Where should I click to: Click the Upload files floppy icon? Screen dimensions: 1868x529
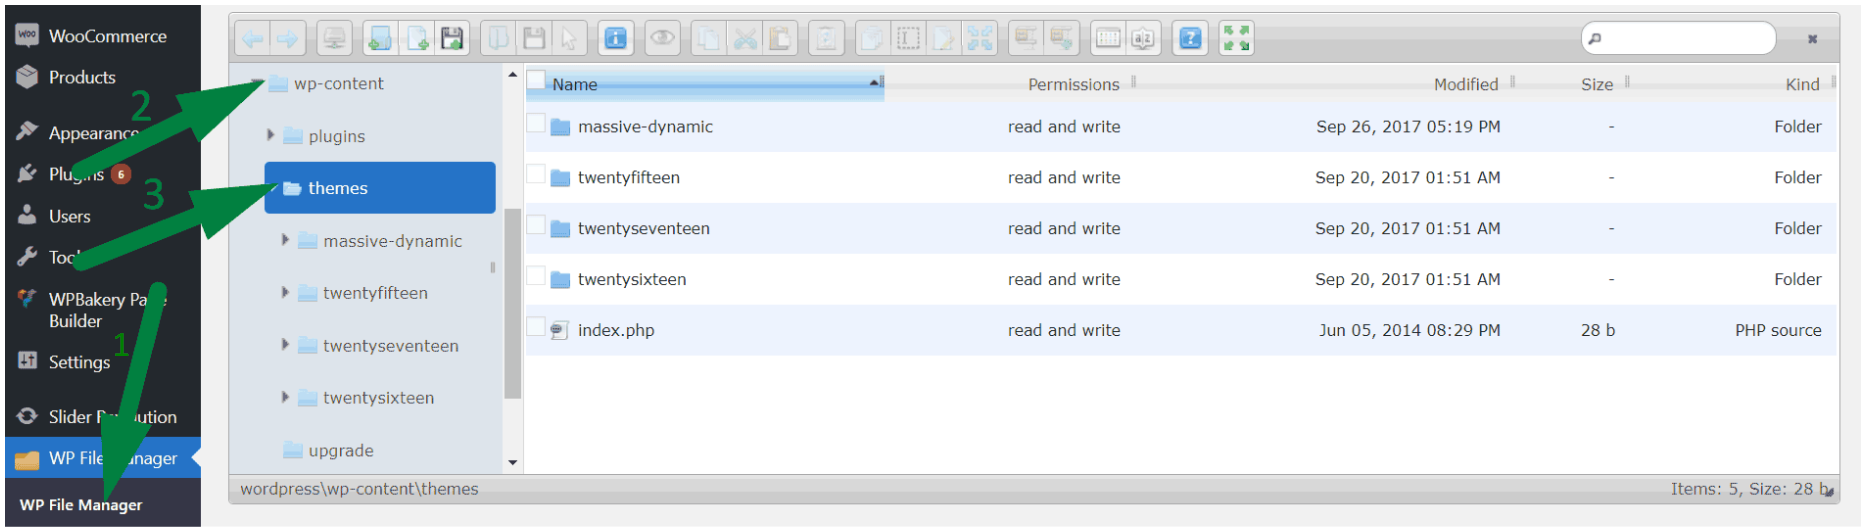[x=452, y=39]
